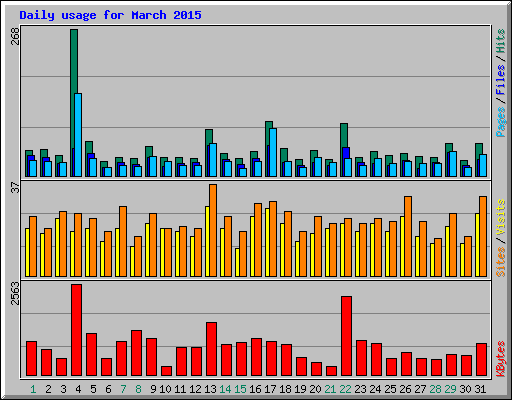Click green weekend day label "22"
Image resolution: width=512 pixels, height=400 pixels.
click(x=345, y=389)
